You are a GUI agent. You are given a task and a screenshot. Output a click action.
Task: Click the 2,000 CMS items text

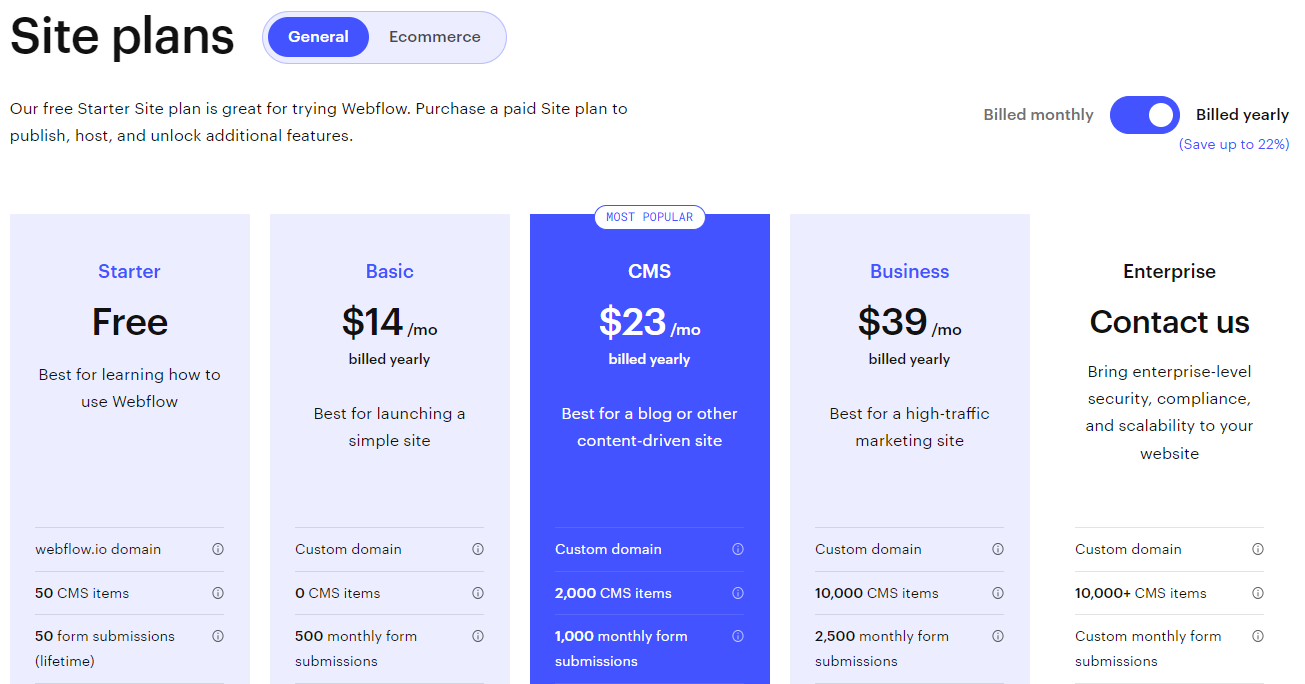pyautogui.click(x=613, y=593)
